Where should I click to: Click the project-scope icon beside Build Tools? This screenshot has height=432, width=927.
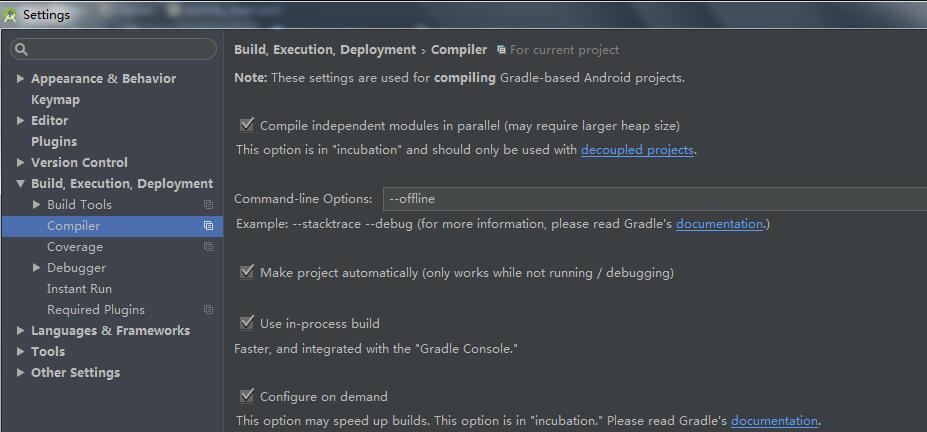tap(208, 205)
